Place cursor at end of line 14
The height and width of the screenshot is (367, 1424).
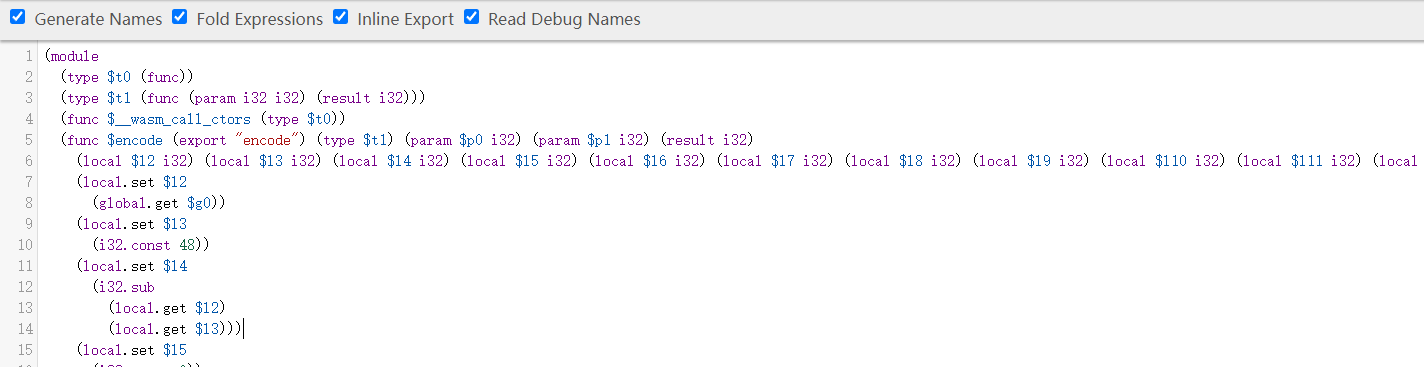pyautogui.click(x=243, y=329)
